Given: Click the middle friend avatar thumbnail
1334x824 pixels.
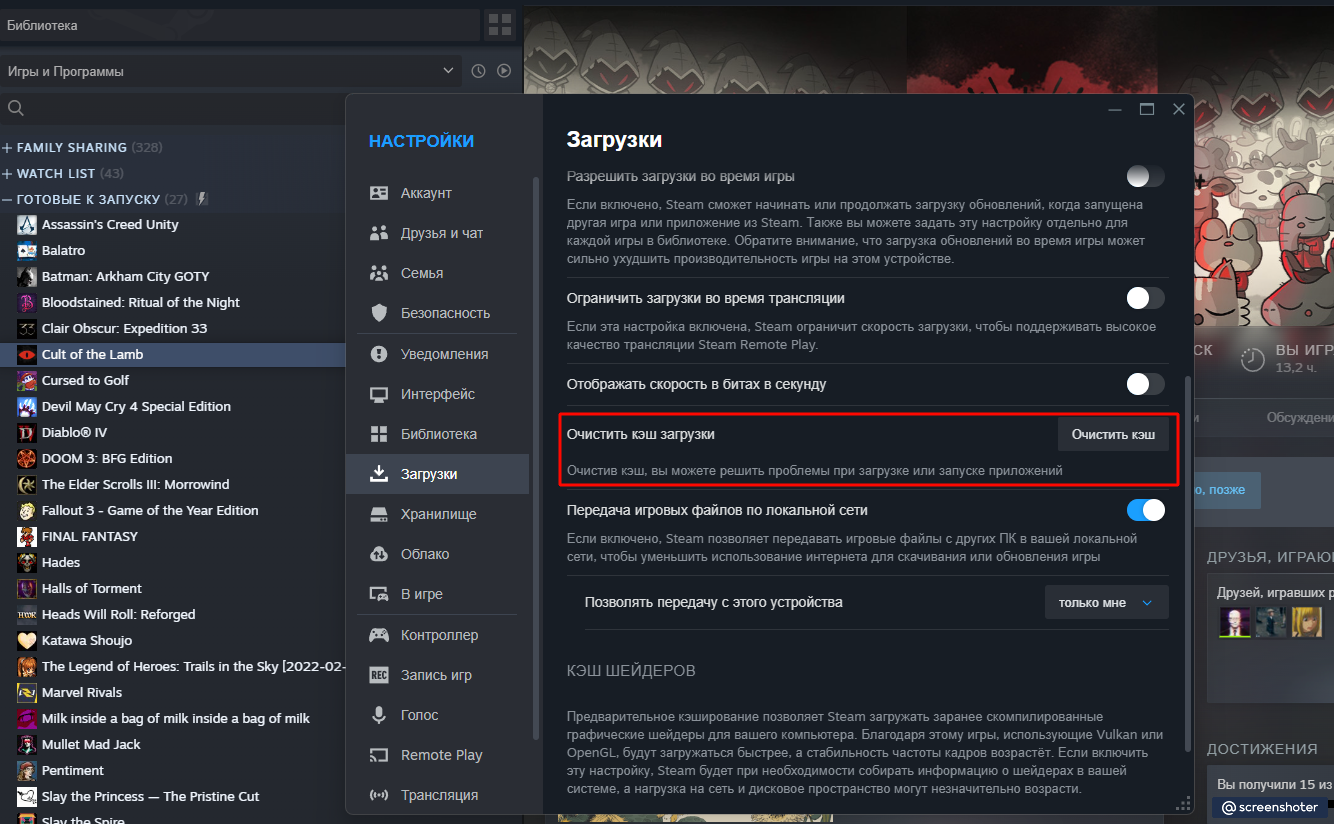Looking at the screenshot, I should 1270,622.
